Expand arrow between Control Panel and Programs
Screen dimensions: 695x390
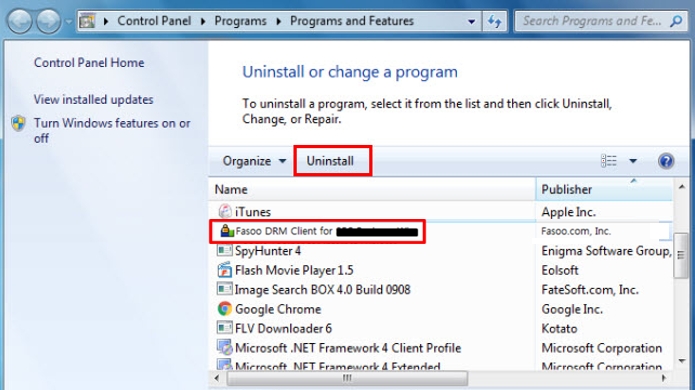point(203,21)
